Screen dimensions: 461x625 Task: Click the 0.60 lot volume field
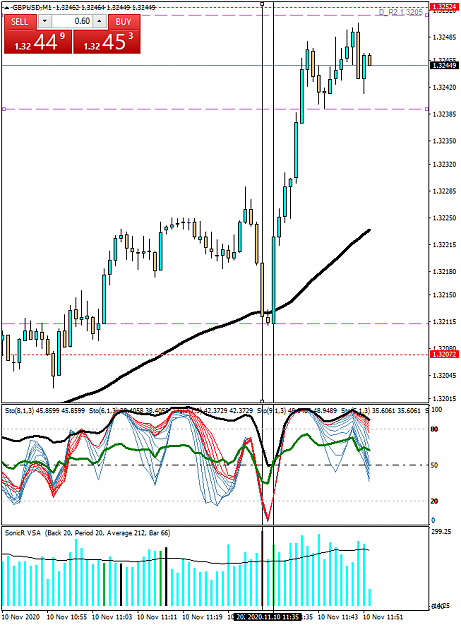tap(73, 21)
